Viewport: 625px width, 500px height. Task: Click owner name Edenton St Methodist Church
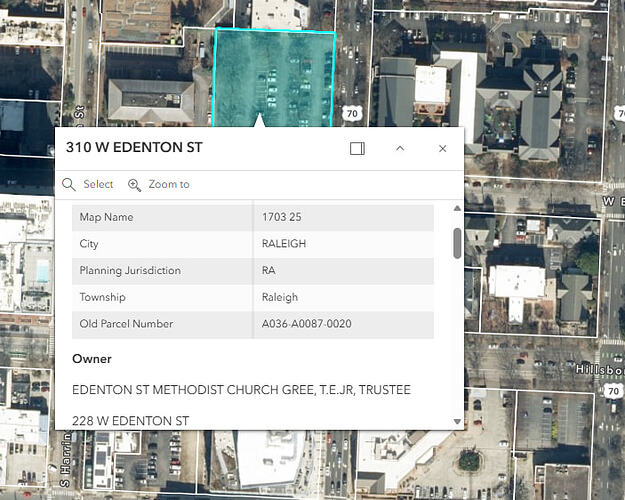coord(241,390)
